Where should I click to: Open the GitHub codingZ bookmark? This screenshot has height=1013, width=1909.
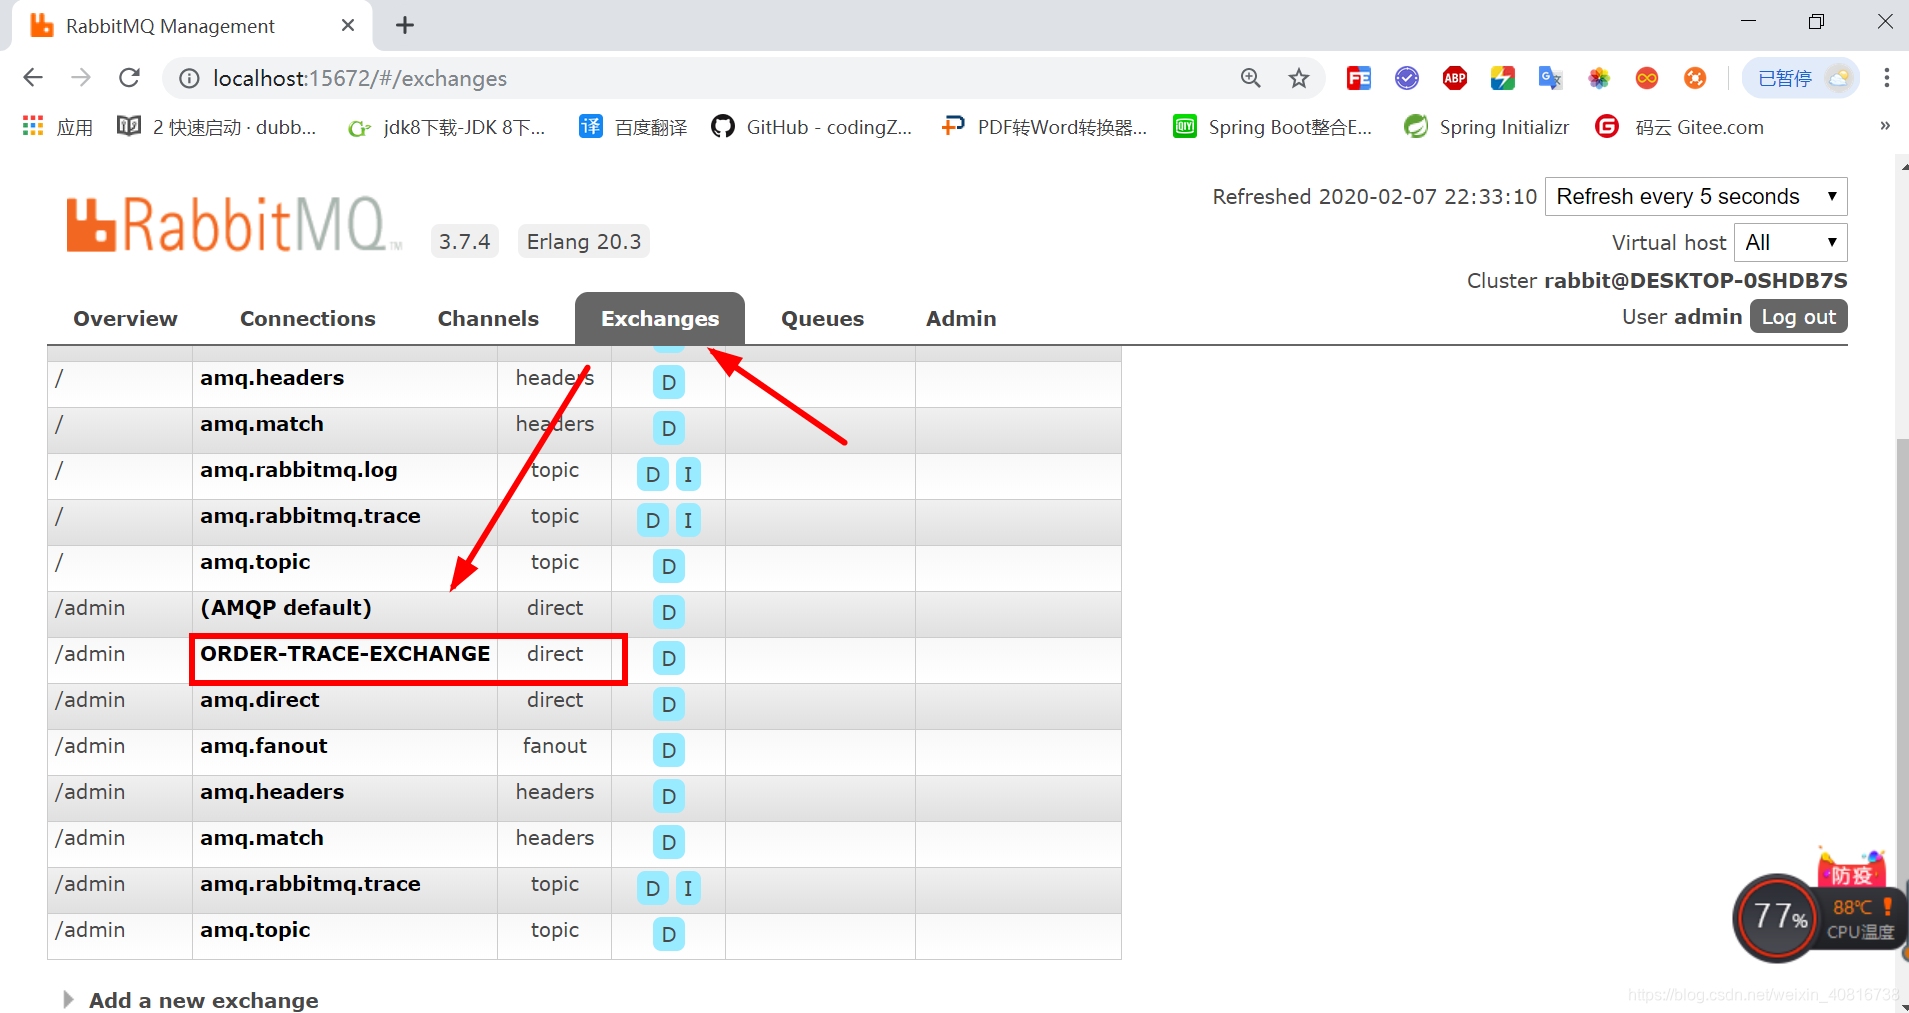[x=812, y=127]
